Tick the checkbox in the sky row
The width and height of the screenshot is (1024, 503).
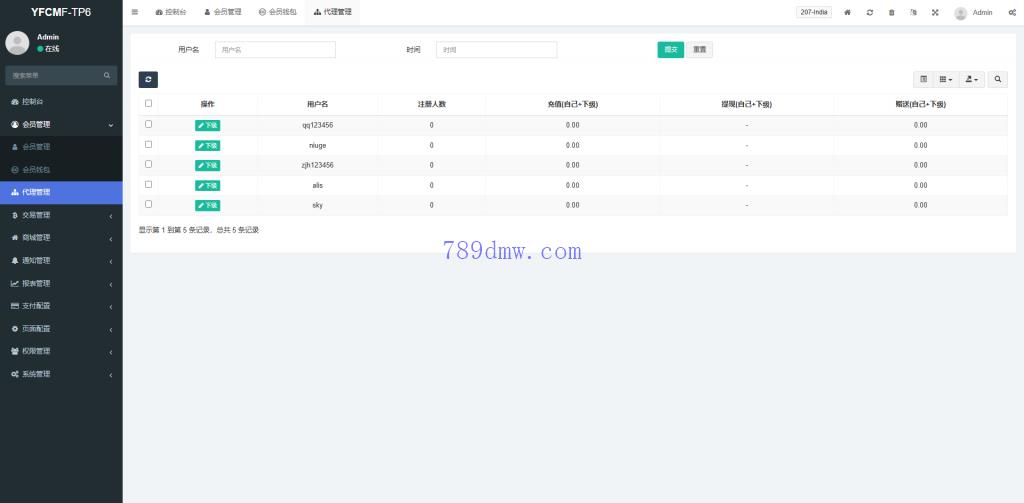149,204
